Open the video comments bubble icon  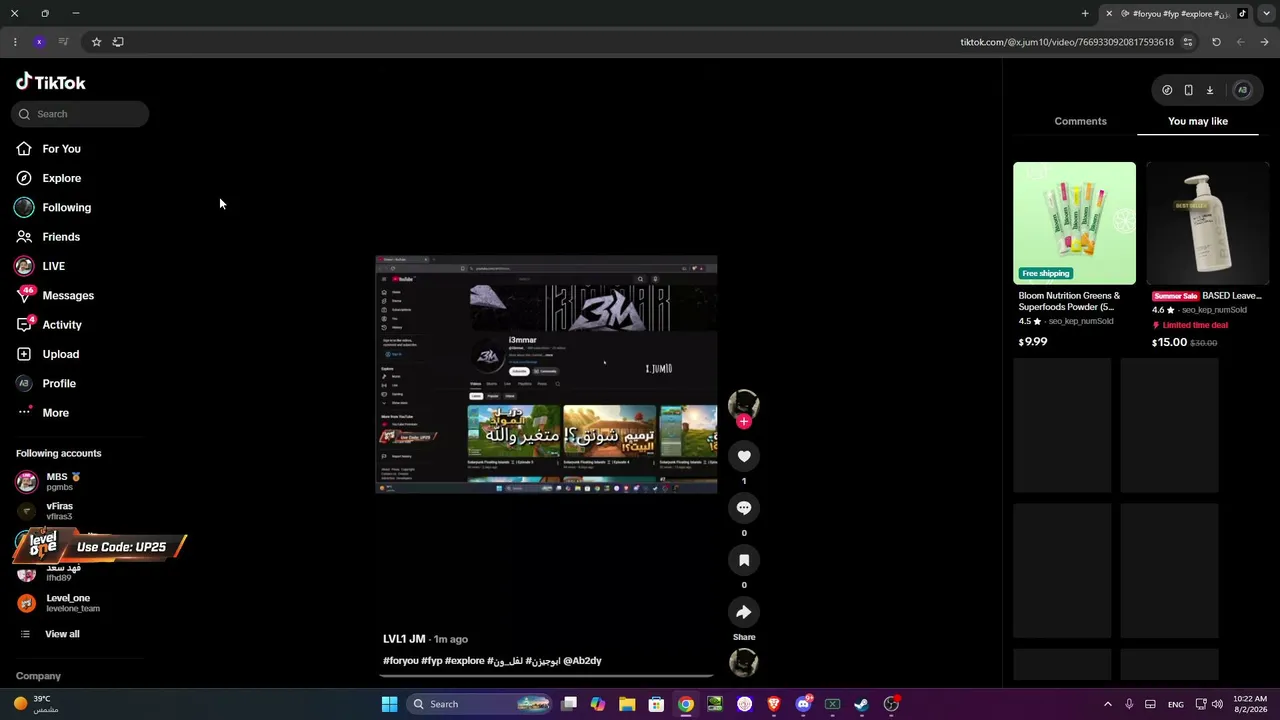click(x=743, y=508)
